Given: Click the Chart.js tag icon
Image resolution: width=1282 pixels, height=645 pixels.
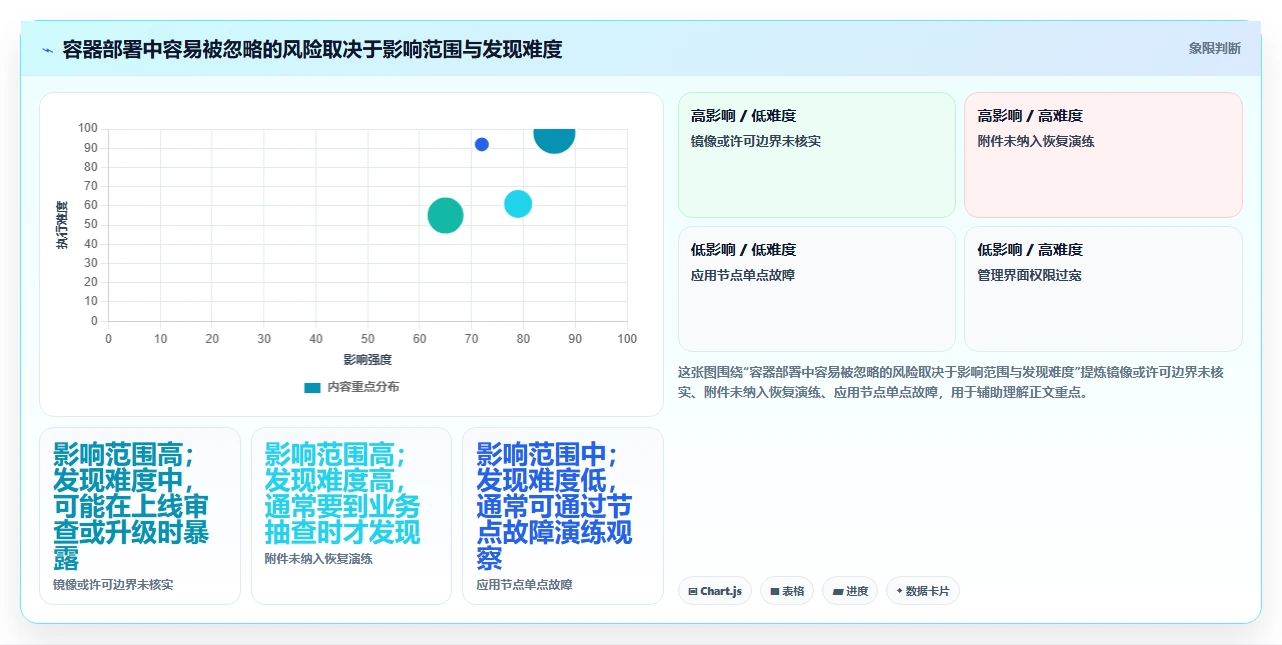Looking at the screenshot, I should (x=692, y=592).
